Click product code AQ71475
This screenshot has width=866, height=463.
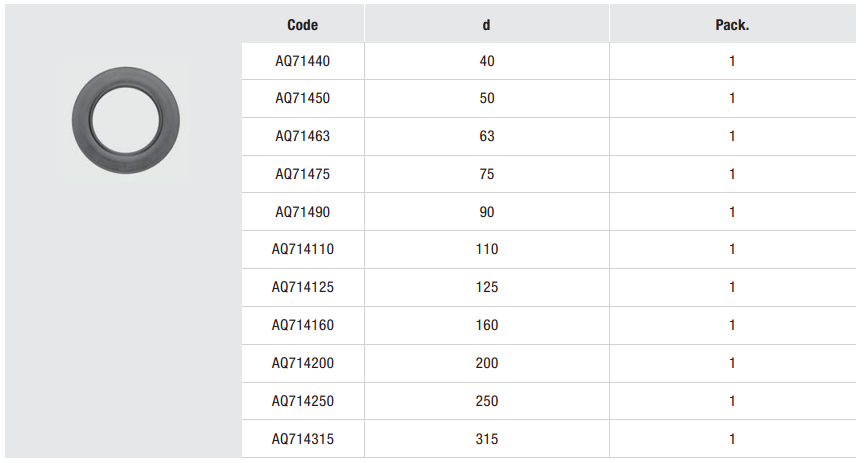302,174
